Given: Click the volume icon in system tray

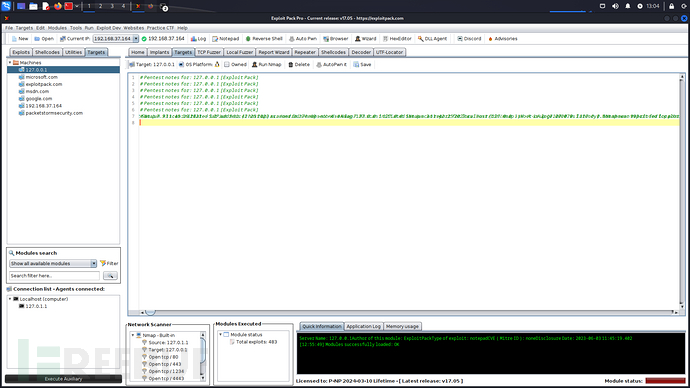Looking at the screenshot, I should coord(615,6).
